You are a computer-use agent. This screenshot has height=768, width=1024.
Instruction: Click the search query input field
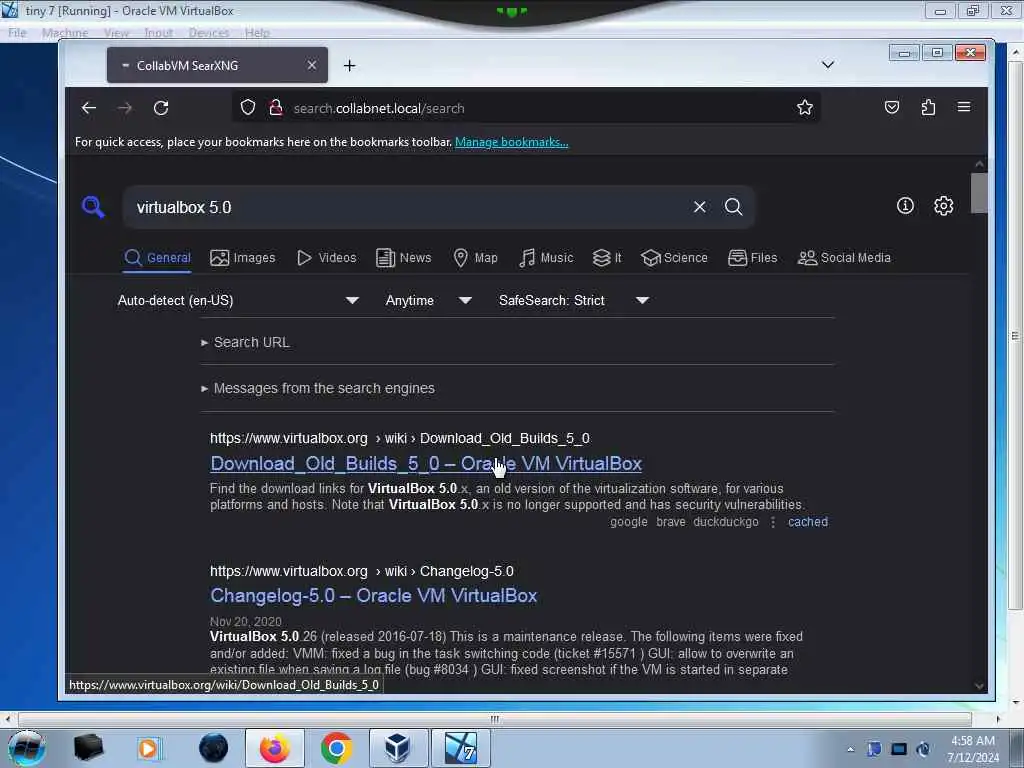pyautogui.click(x=408, y=207)
